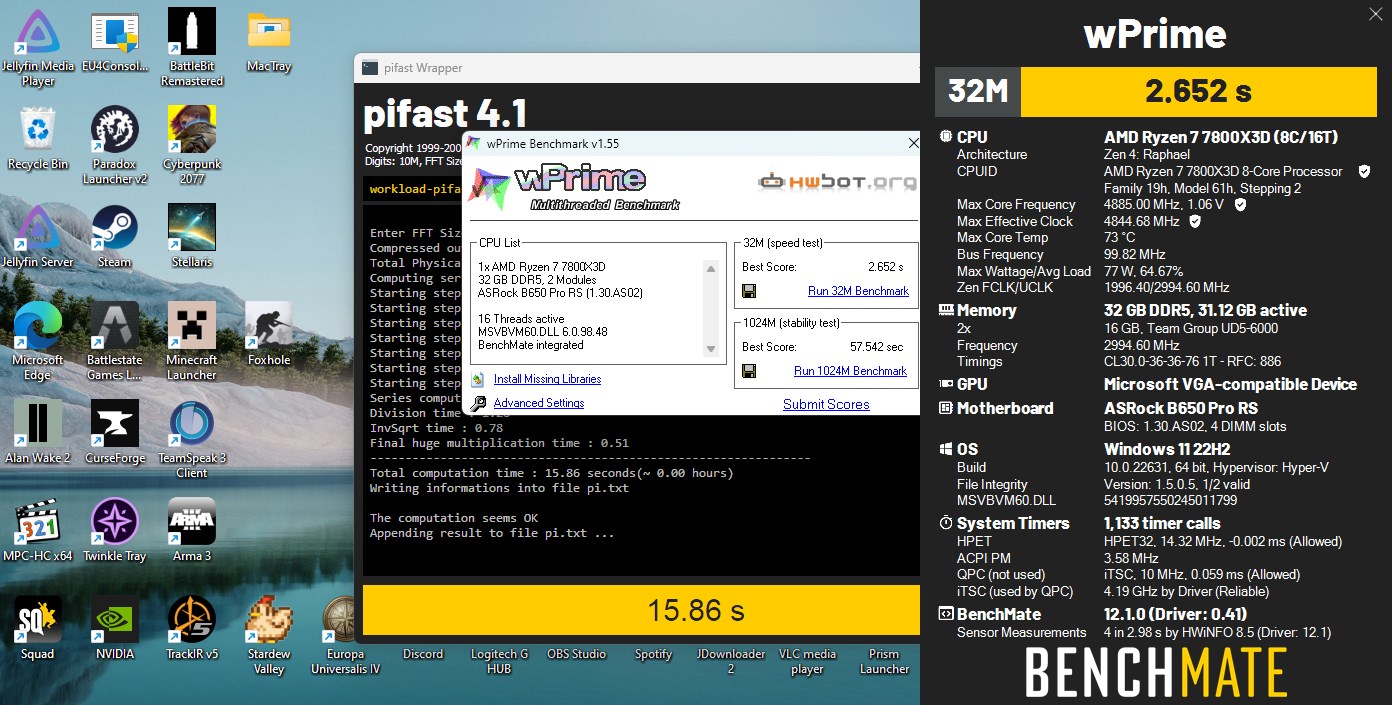Open Spotify shortcut label
This screenshot has height=705, width=1392.
[x=654, y=654]
